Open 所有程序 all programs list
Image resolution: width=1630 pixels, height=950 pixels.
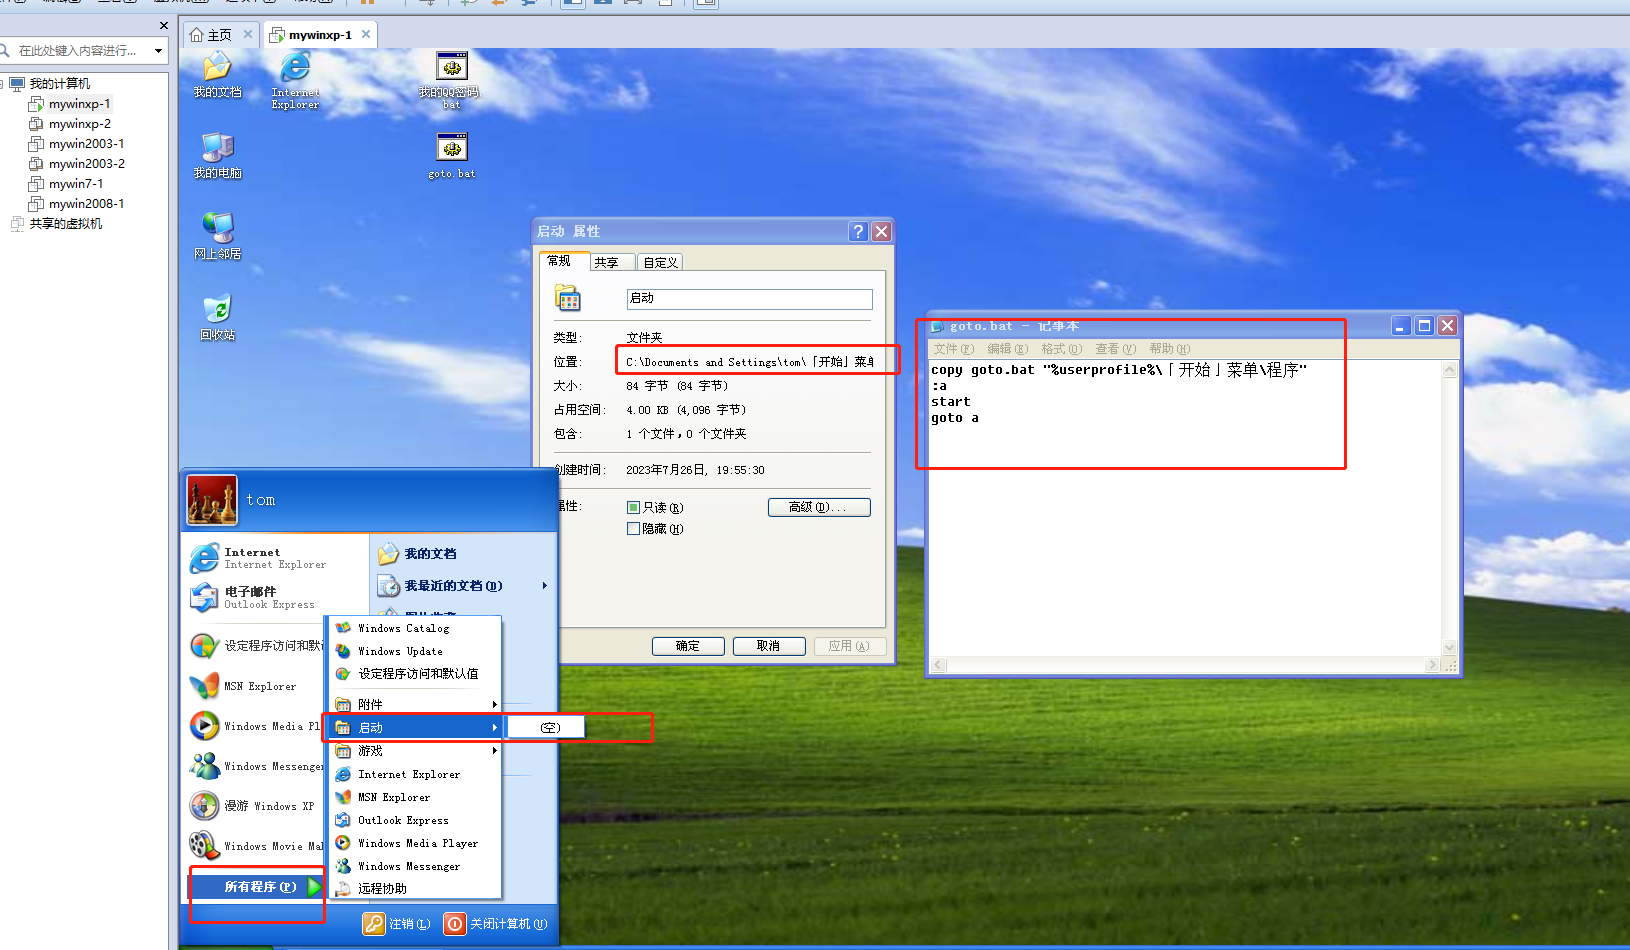258,886
